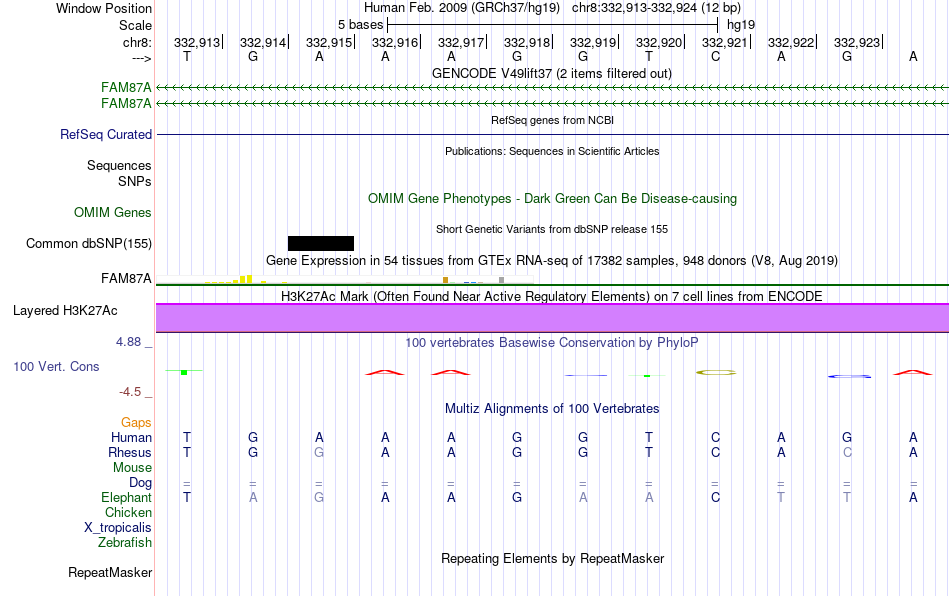Click the Sequences track label
Viewport: 950px width, 596px height.
click(119, 165)
